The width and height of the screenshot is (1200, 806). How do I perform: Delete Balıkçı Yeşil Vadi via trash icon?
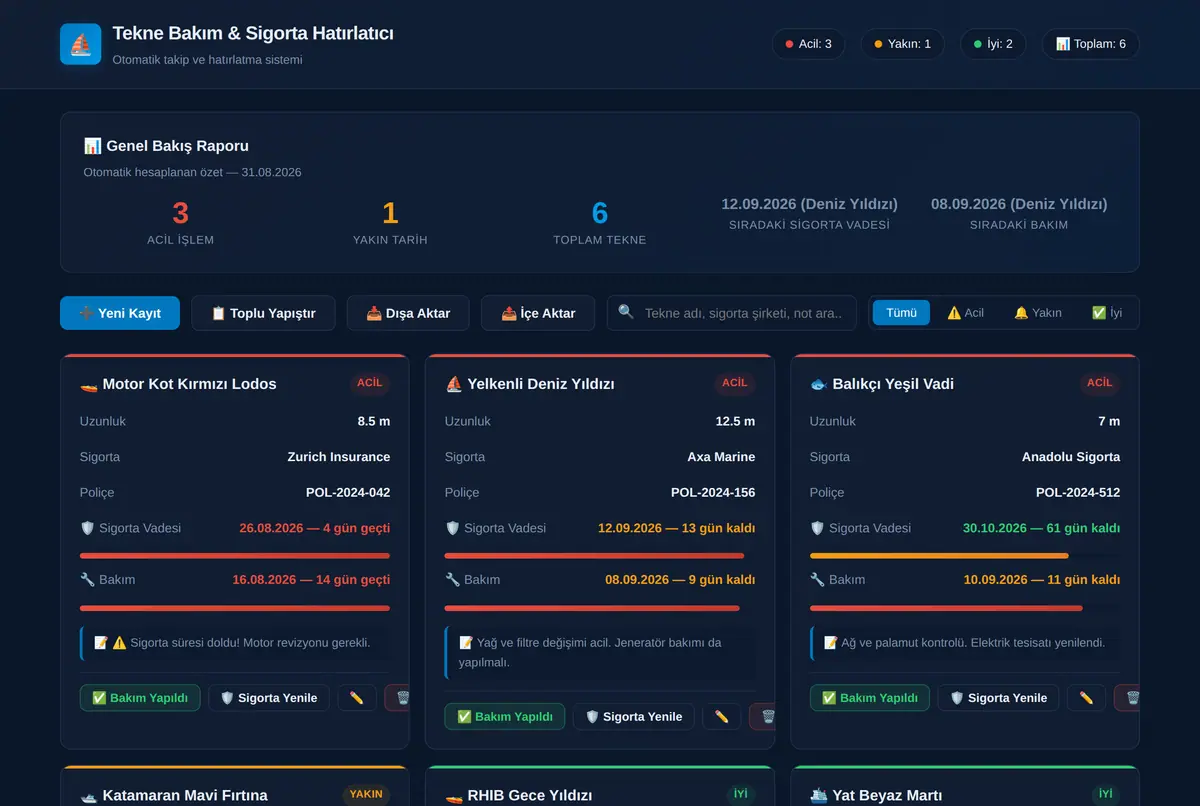click(x=1127, y=698)
